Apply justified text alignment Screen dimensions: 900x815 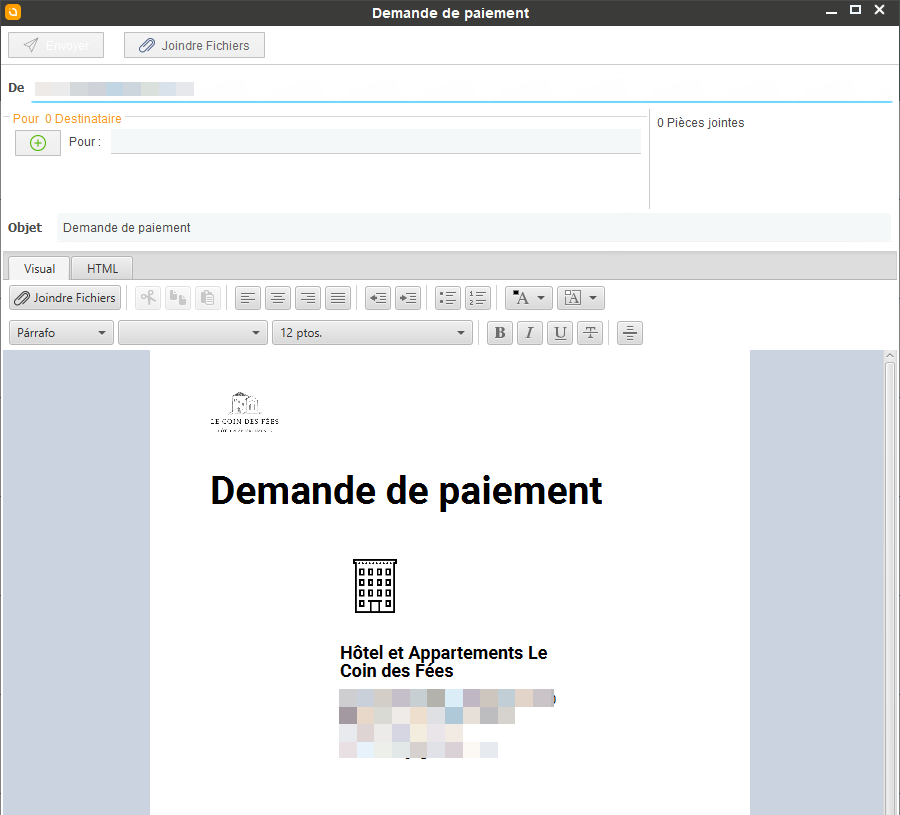click(337, 297)
